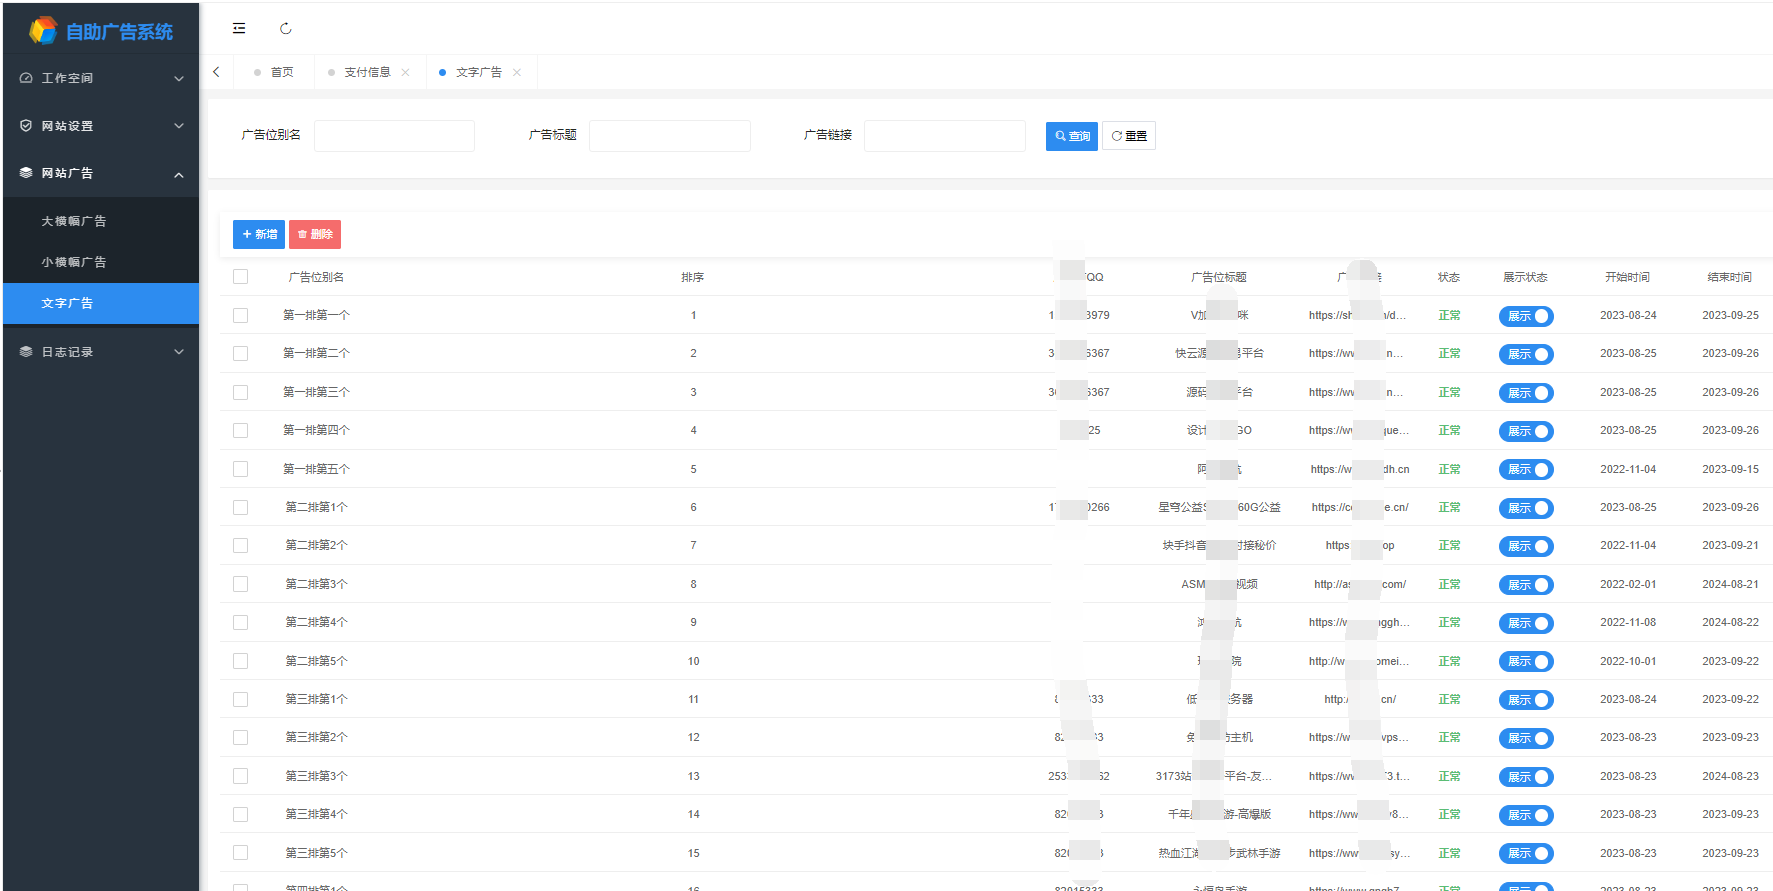Viewport: 1773px width, 891px height.
Task: Click the 第二排第4个 alias cell
Action: [317, 622]
